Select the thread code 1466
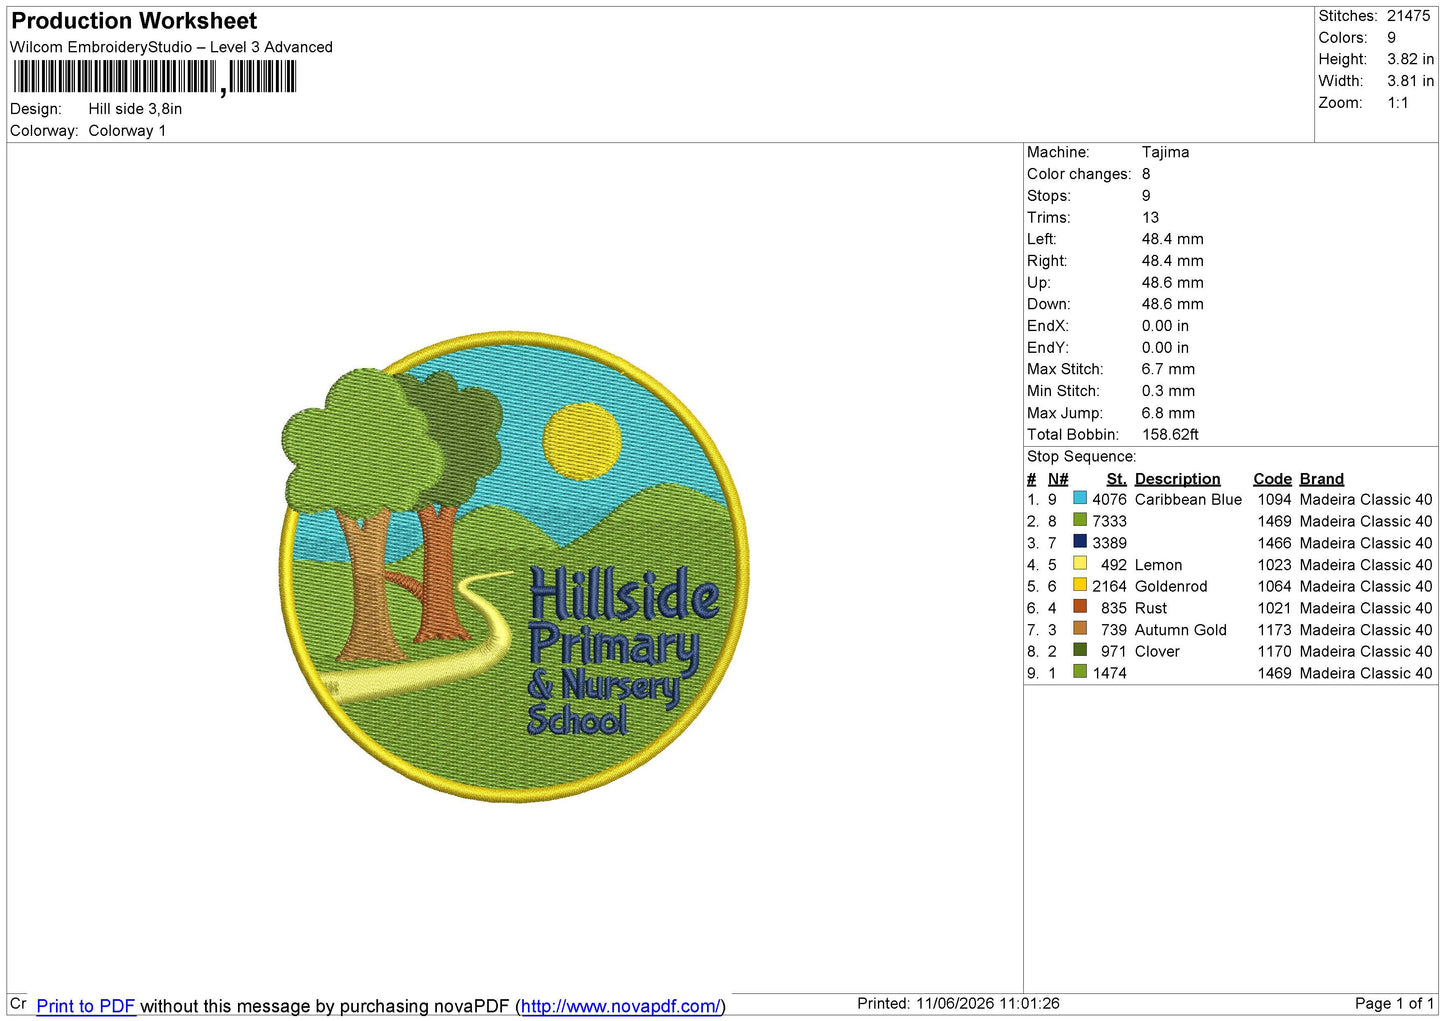The image size is (1445, 1021). pyautogui.click(x=1274, y=543)
